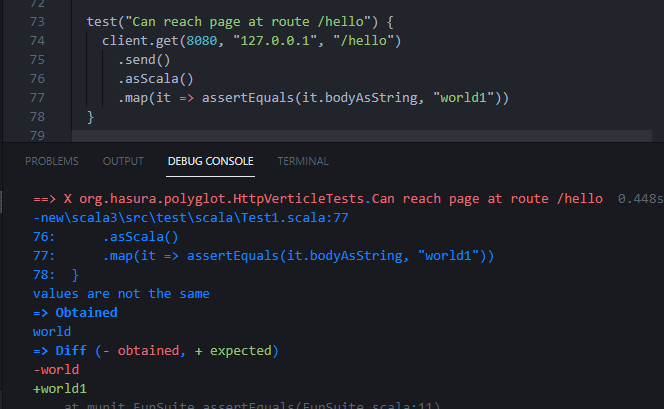This screenshot has width=664, height=409.
Task: Click line number 77 in the gutter
Action: pos(37,98)
